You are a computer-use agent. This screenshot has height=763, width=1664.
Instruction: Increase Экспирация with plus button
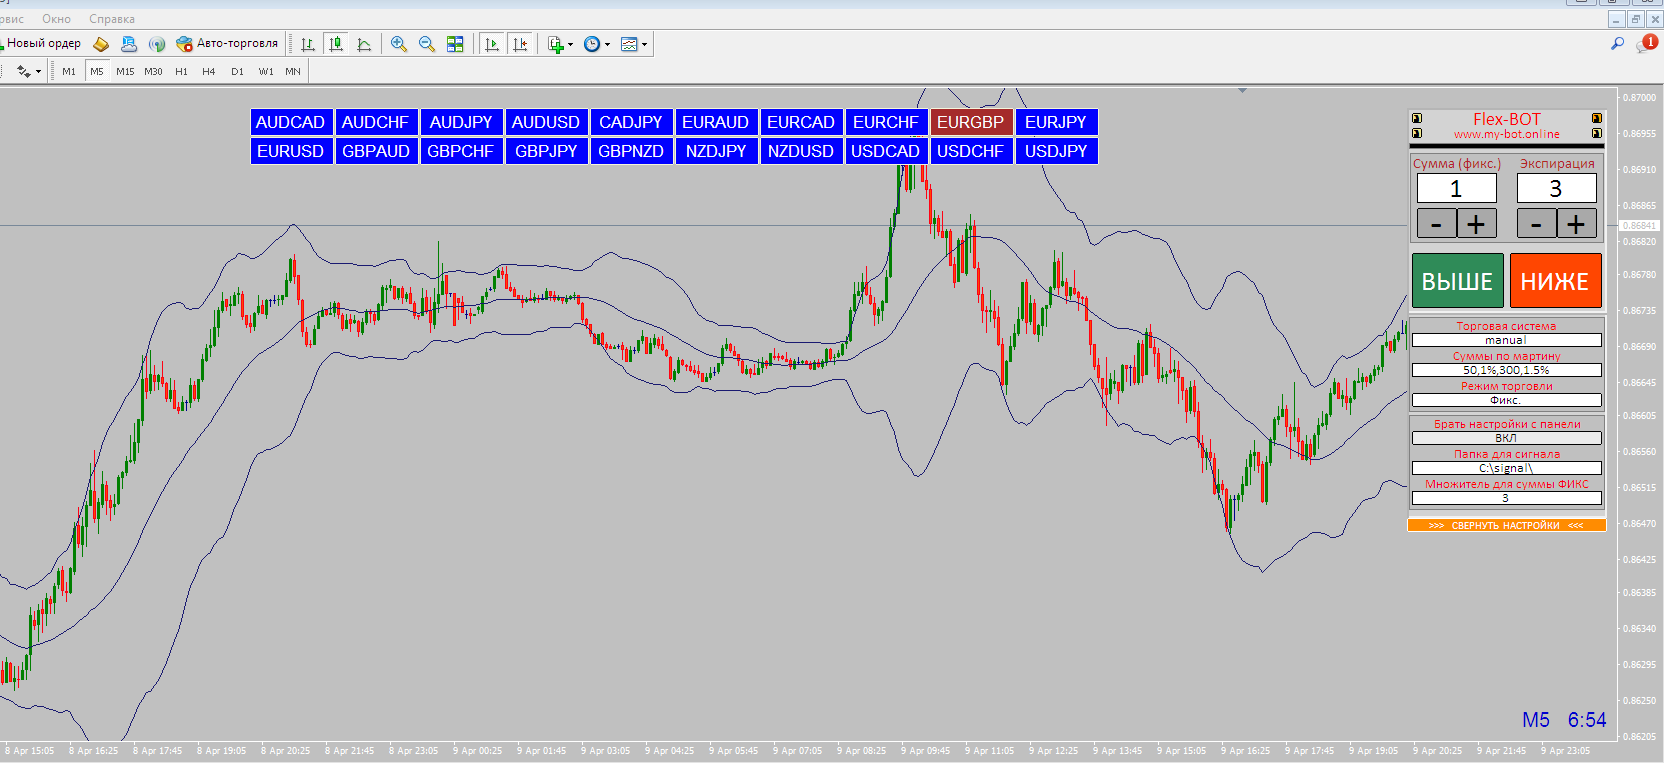[1577, 223]
